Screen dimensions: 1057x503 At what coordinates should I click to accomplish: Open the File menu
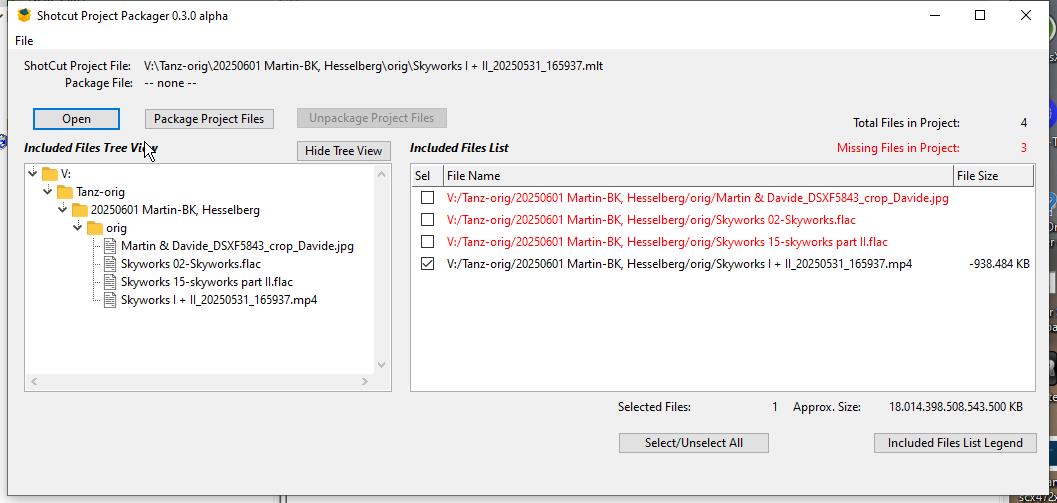click(x=24, y=41)
